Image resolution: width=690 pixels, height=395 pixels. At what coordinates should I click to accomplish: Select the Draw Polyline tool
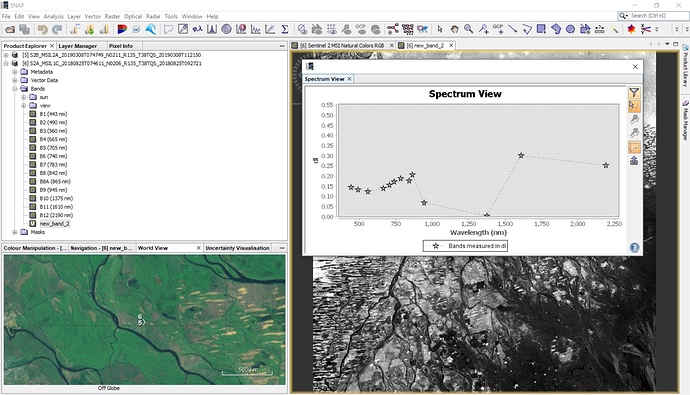(527, 29)
